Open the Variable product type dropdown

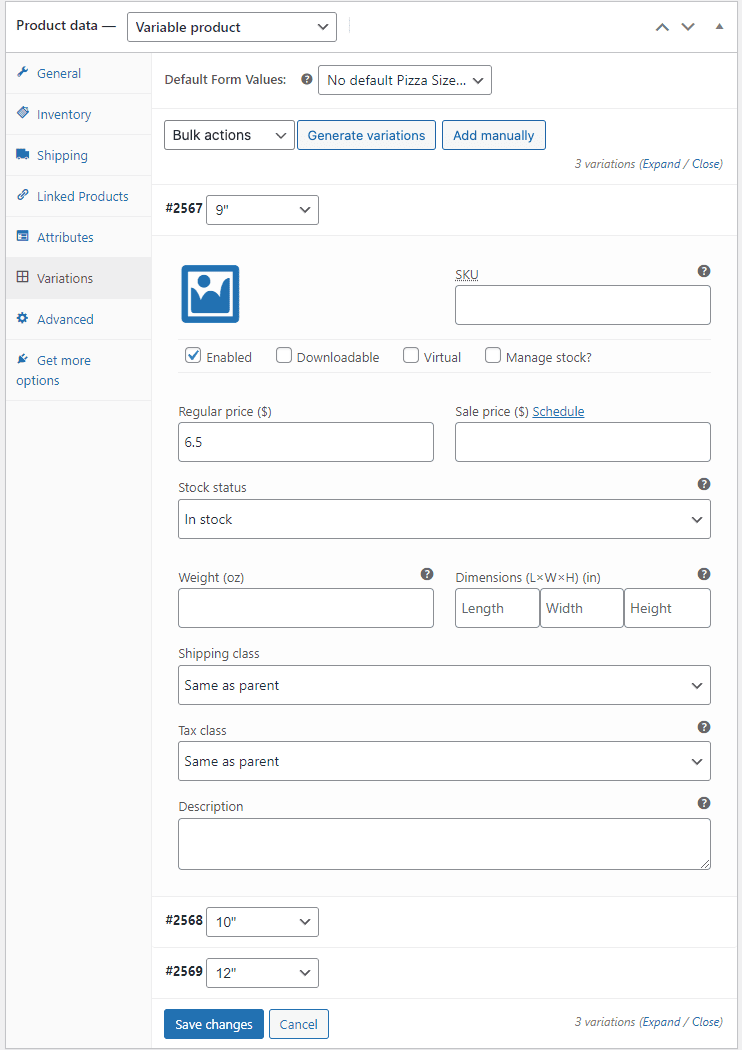pos(231,27)
